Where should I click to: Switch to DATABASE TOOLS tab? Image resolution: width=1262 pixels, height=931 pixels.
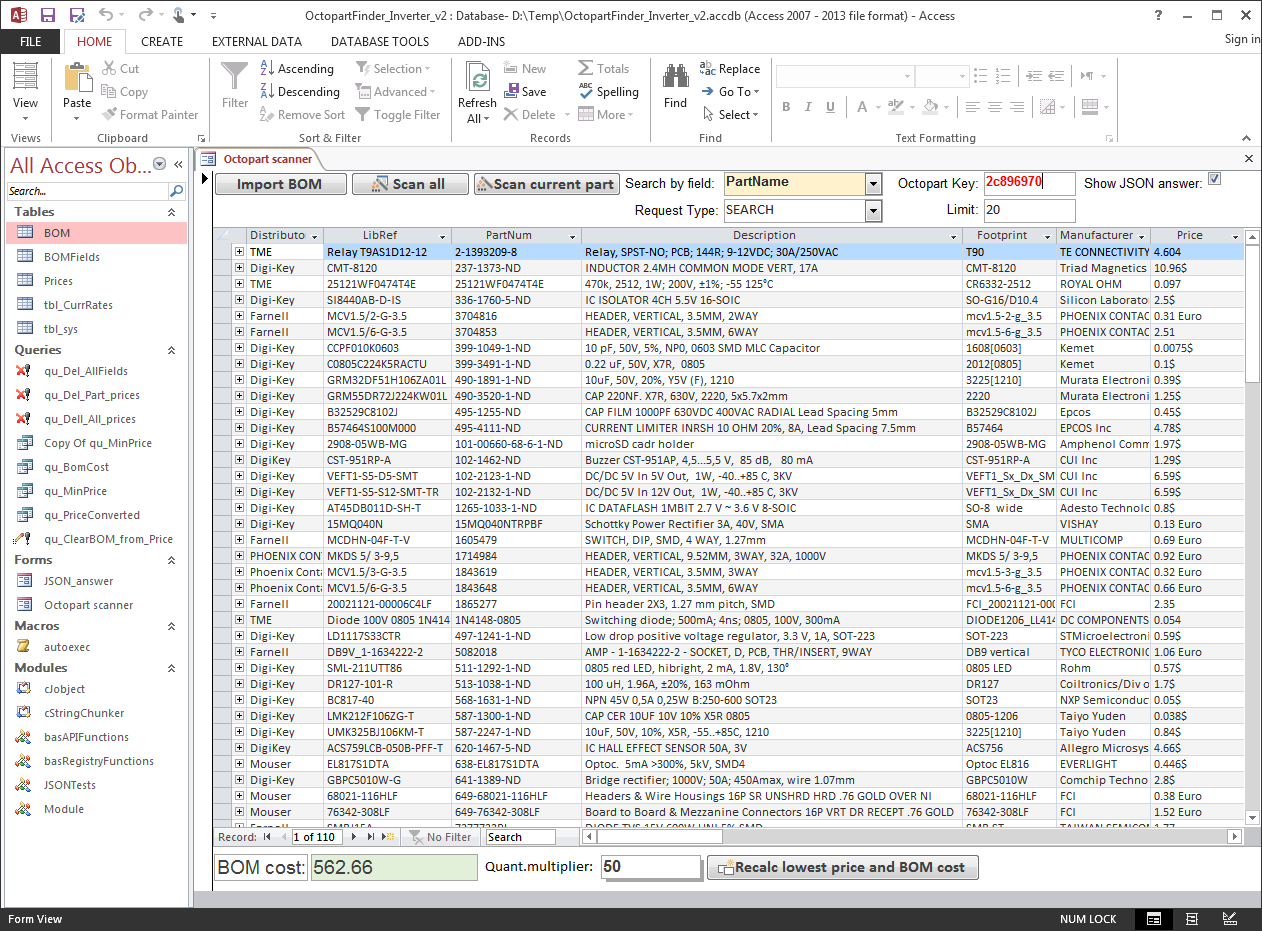[380, 42]
